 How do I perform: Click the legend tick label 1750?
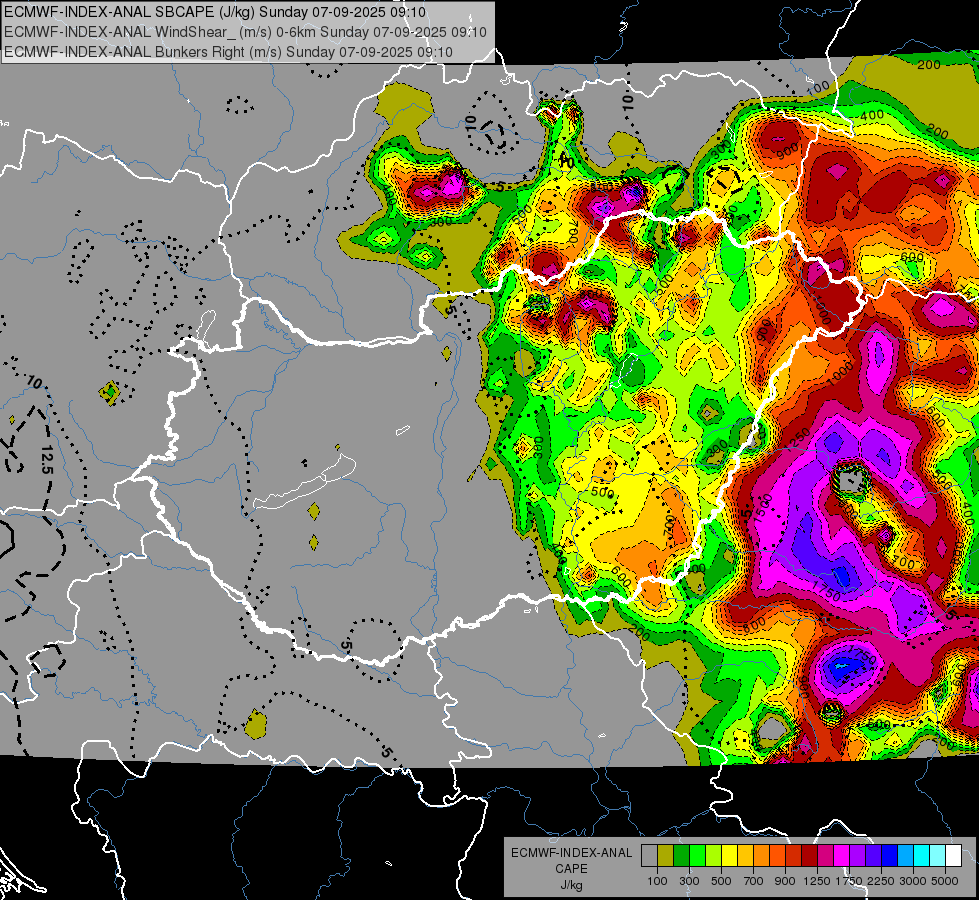pos(849,881)
